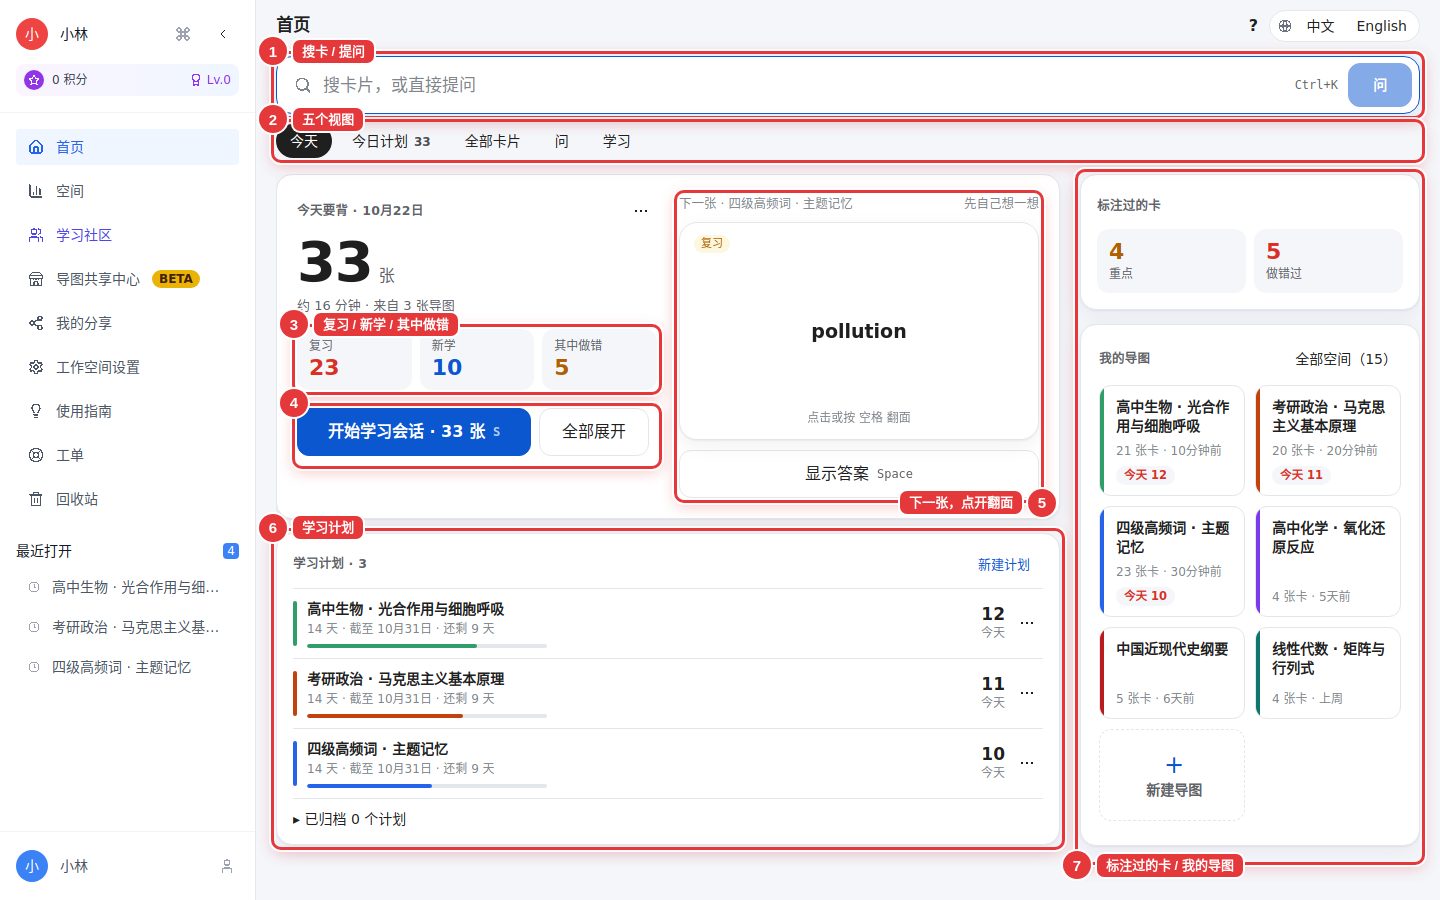Click the 四级高频词 plan progress bar
This screenshot has width=1440, height=900.
[427, 786]
